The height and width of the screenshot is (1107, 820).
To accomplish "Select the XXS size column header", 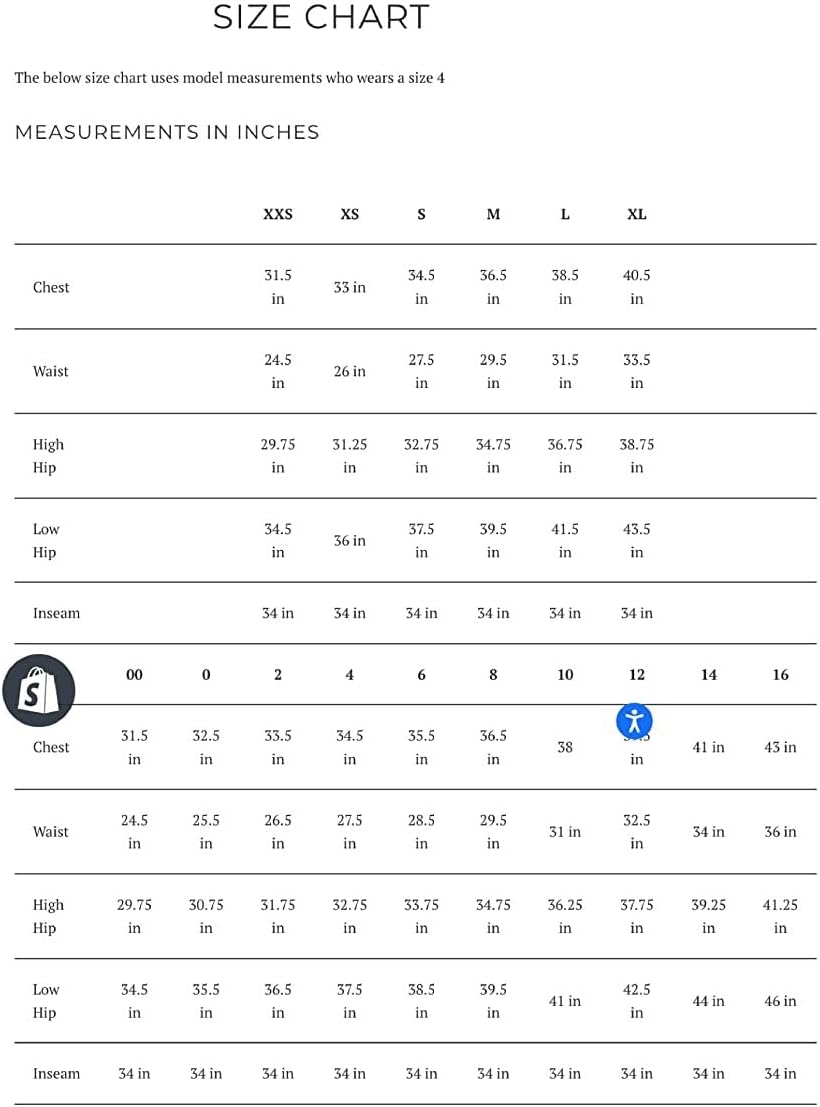I will [x=278, y=214].
